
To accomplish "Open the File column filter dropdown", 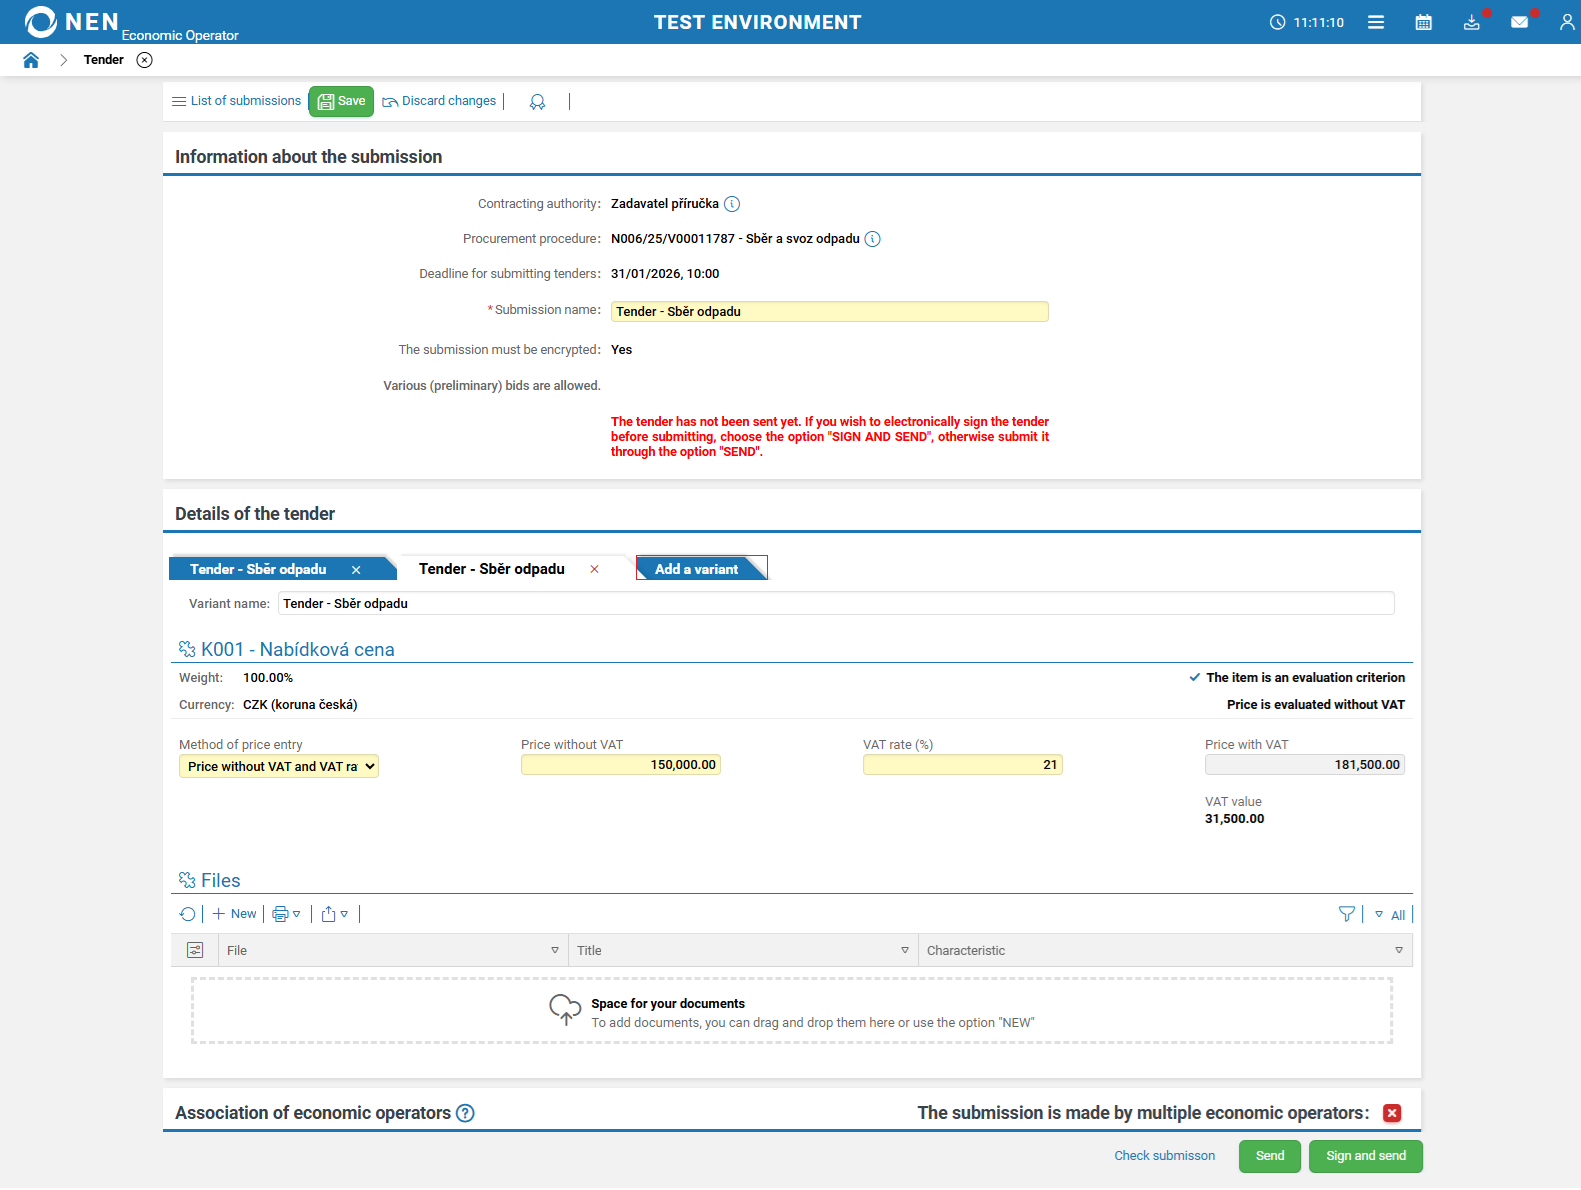I will point(555,950).
